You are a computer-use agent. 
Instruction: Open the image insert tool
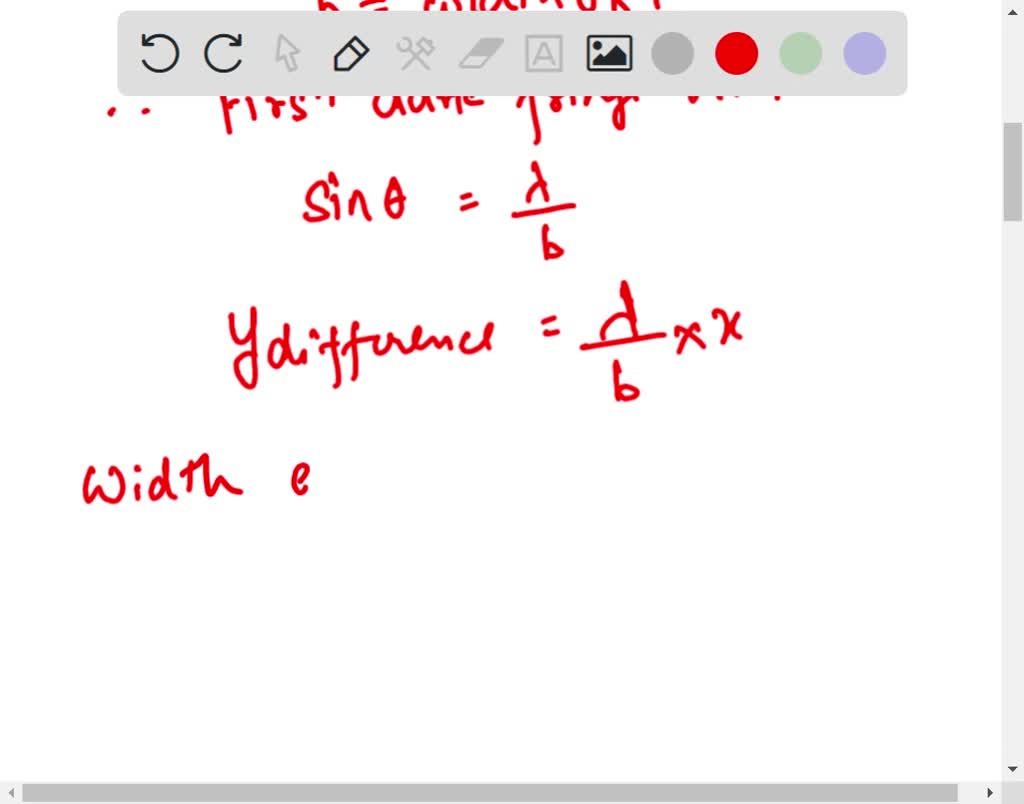(x=609, y=54)
